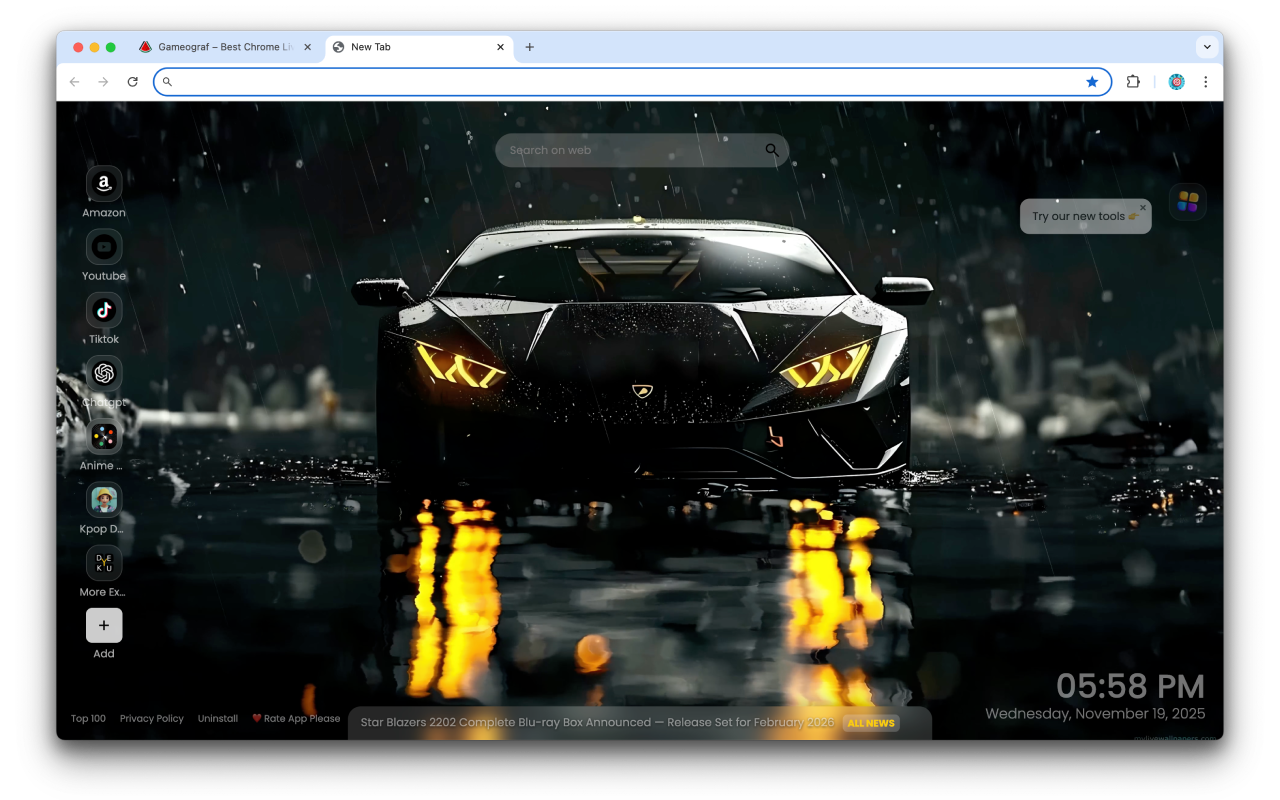1280x800 pixels.
Task: Click the web search magnifier icon
Action: pos(771,150)
